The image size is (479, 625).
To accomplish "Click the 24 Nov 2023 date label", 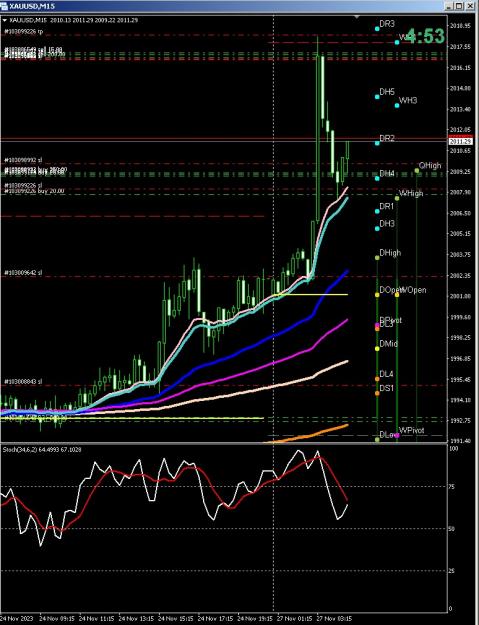I will point(17,619).
